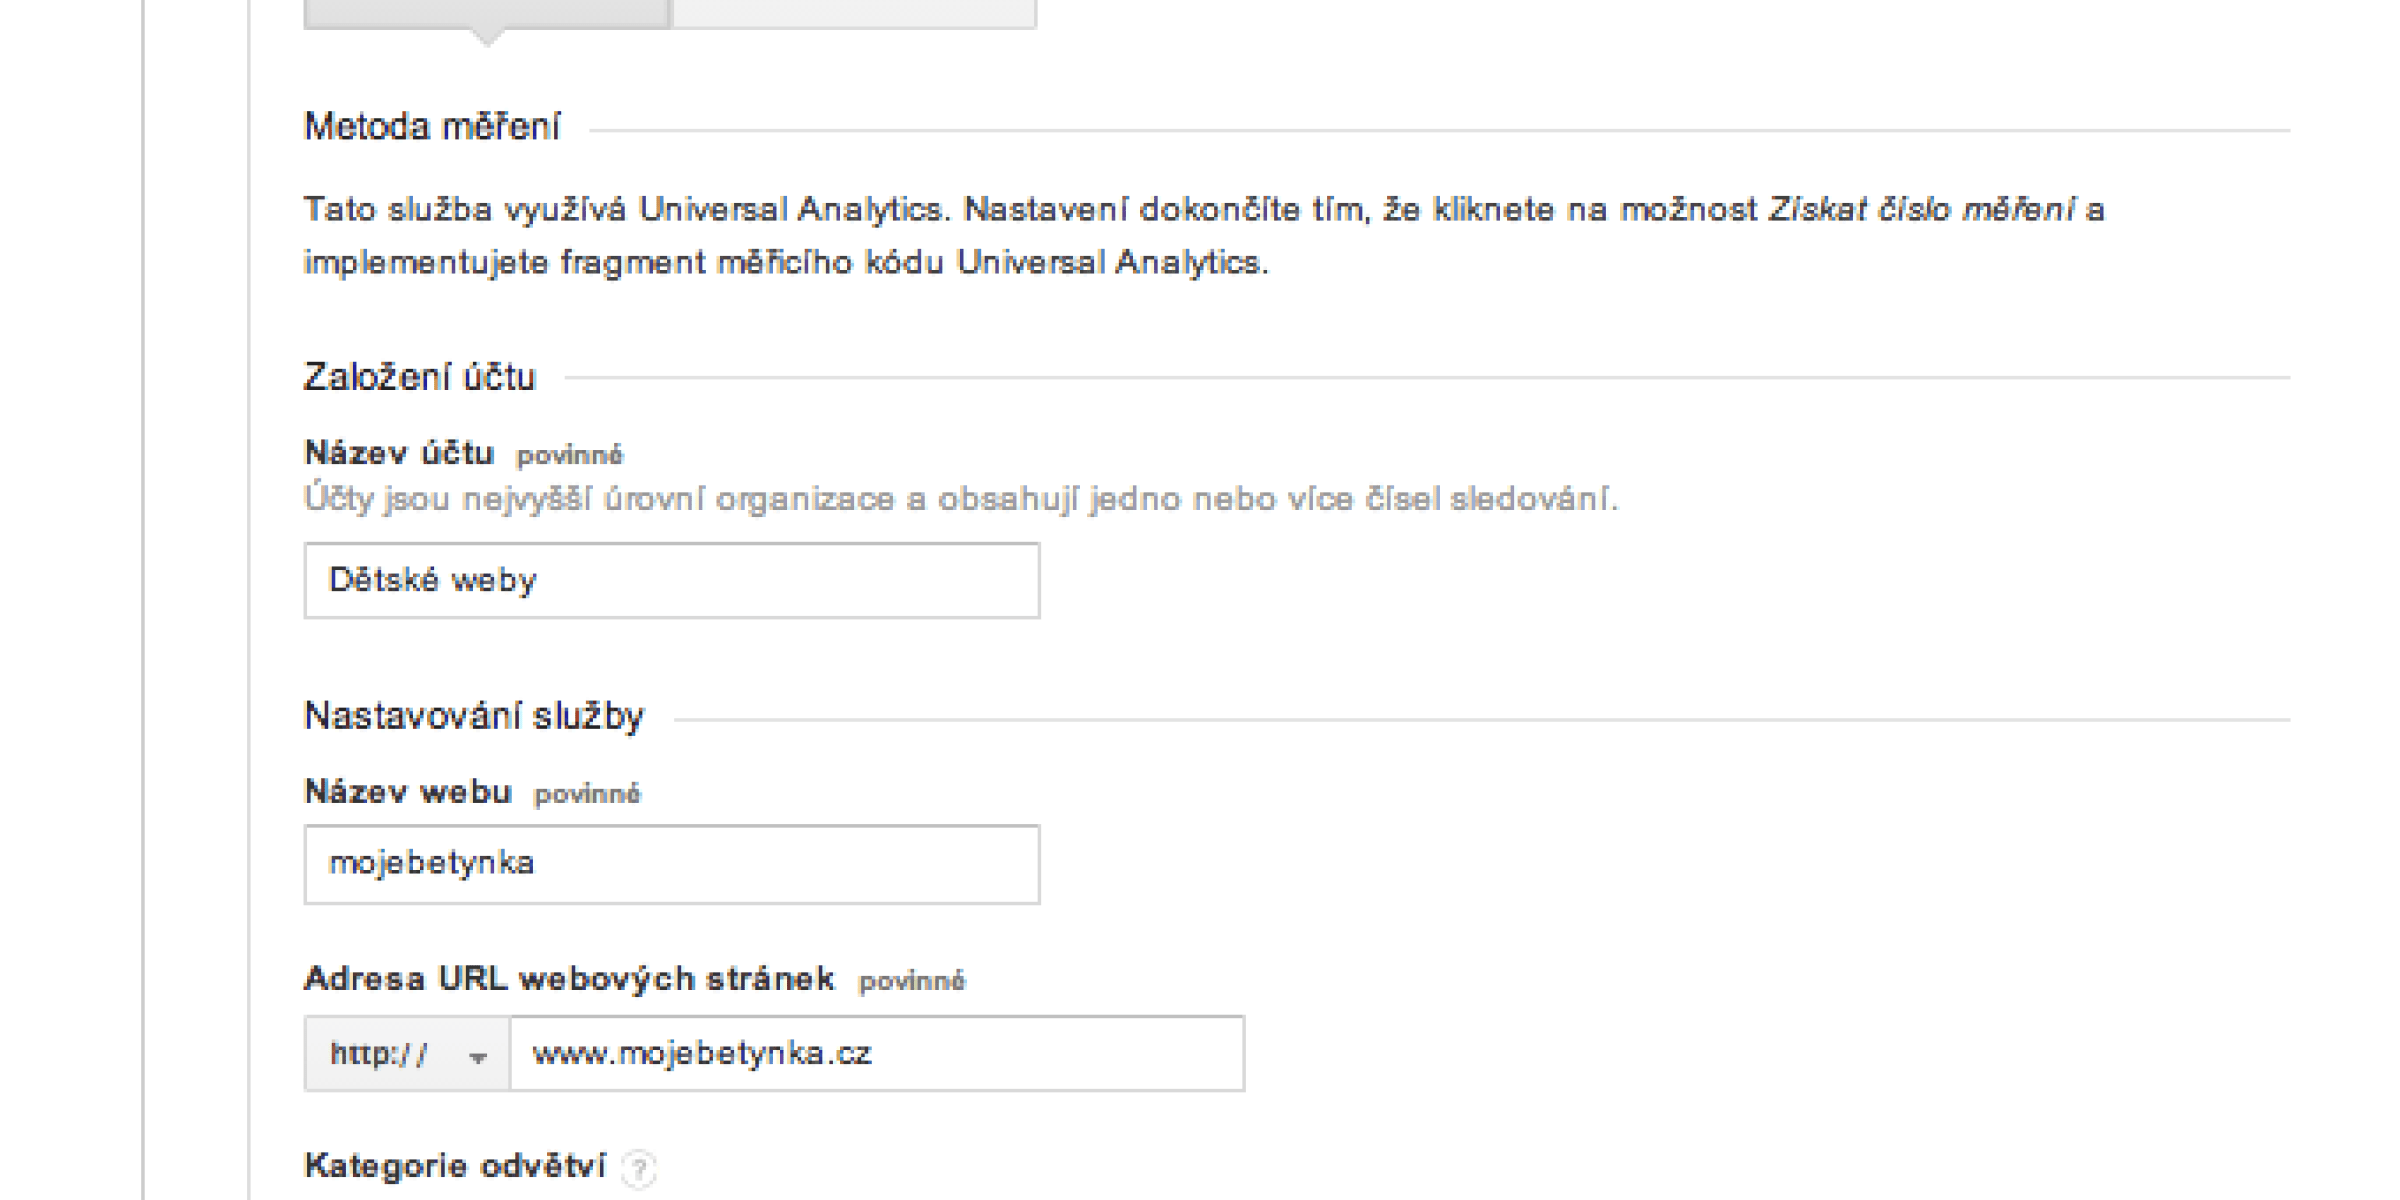Click the povinné tag beside Název účtu
Screen dimensions: 2400x1200
569,456
